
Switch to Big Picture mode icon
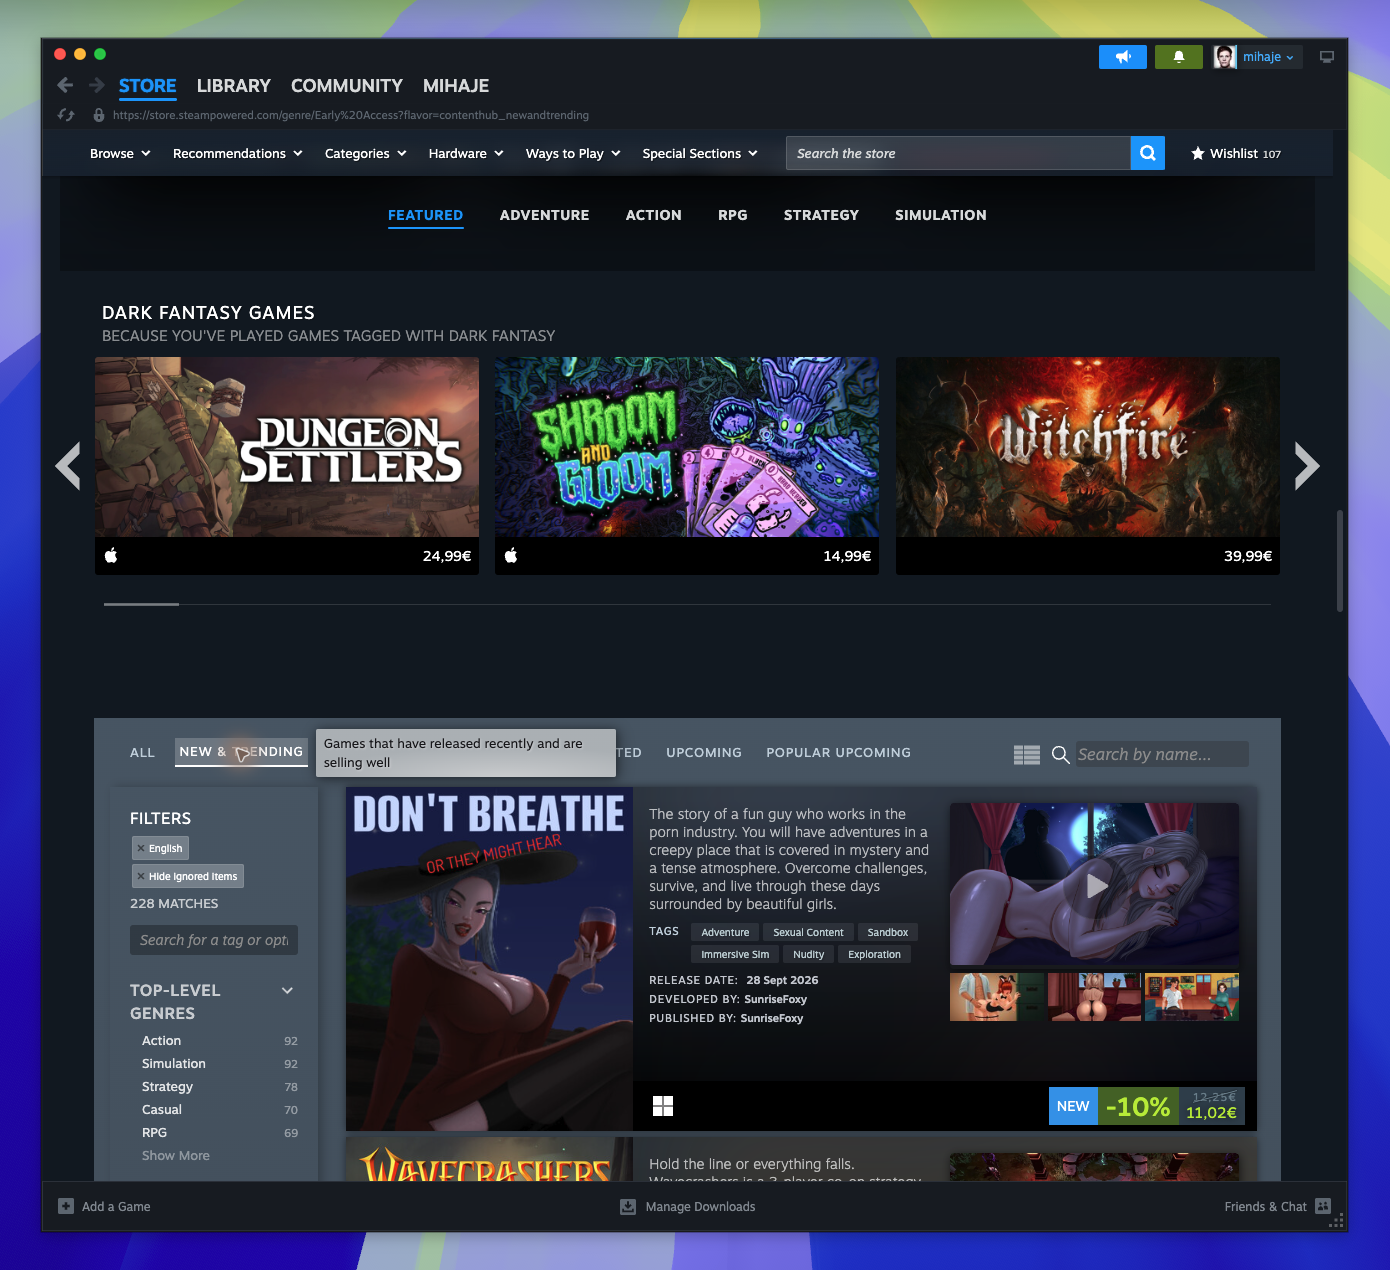click(x=1327, y=57)
